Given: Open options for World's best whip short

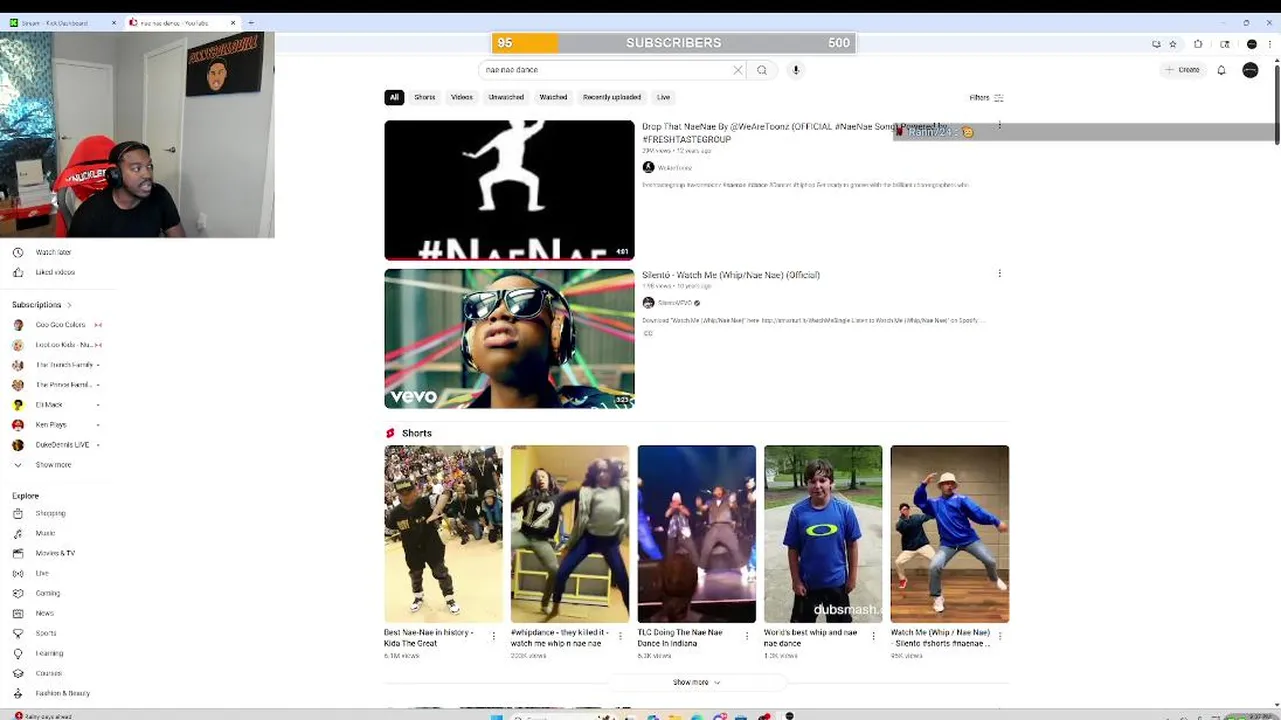Looking at the screenshot, I should pos(873,636).
